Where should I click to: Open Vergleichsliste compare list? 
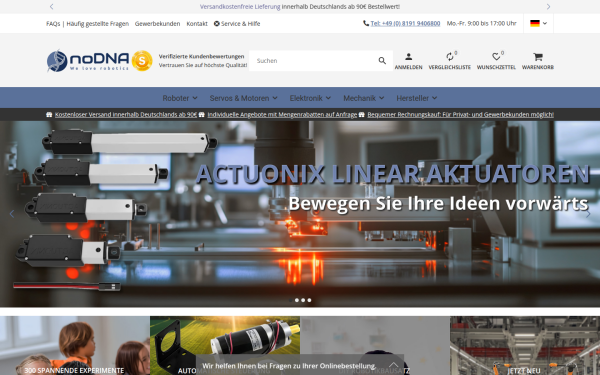coord(450,61)
